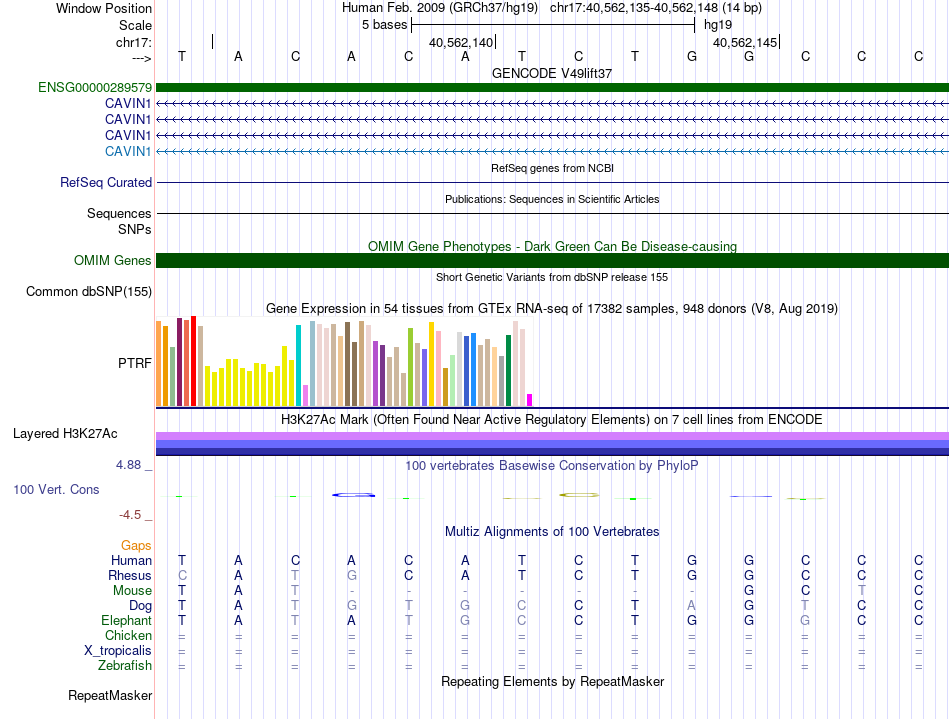Open the PTRF expression label
Viewport: 950px width, 719px height.
pos(135,363)
